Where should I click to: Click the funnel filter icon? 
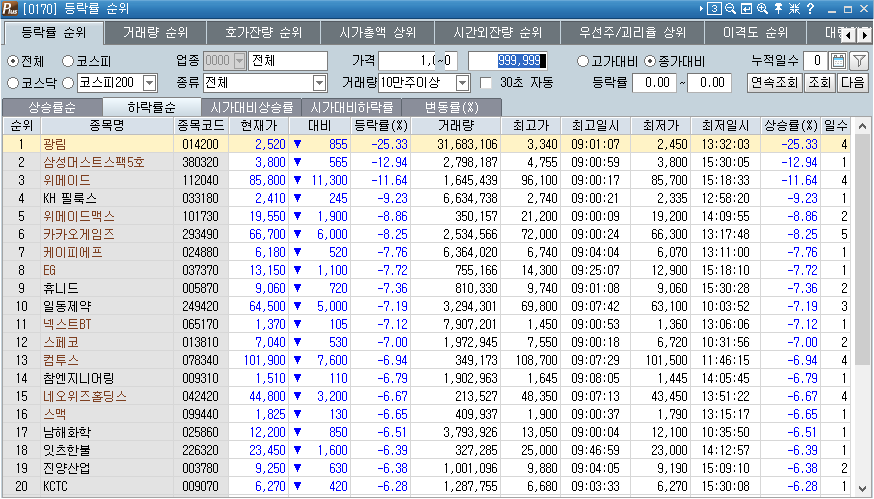(860, 61)
